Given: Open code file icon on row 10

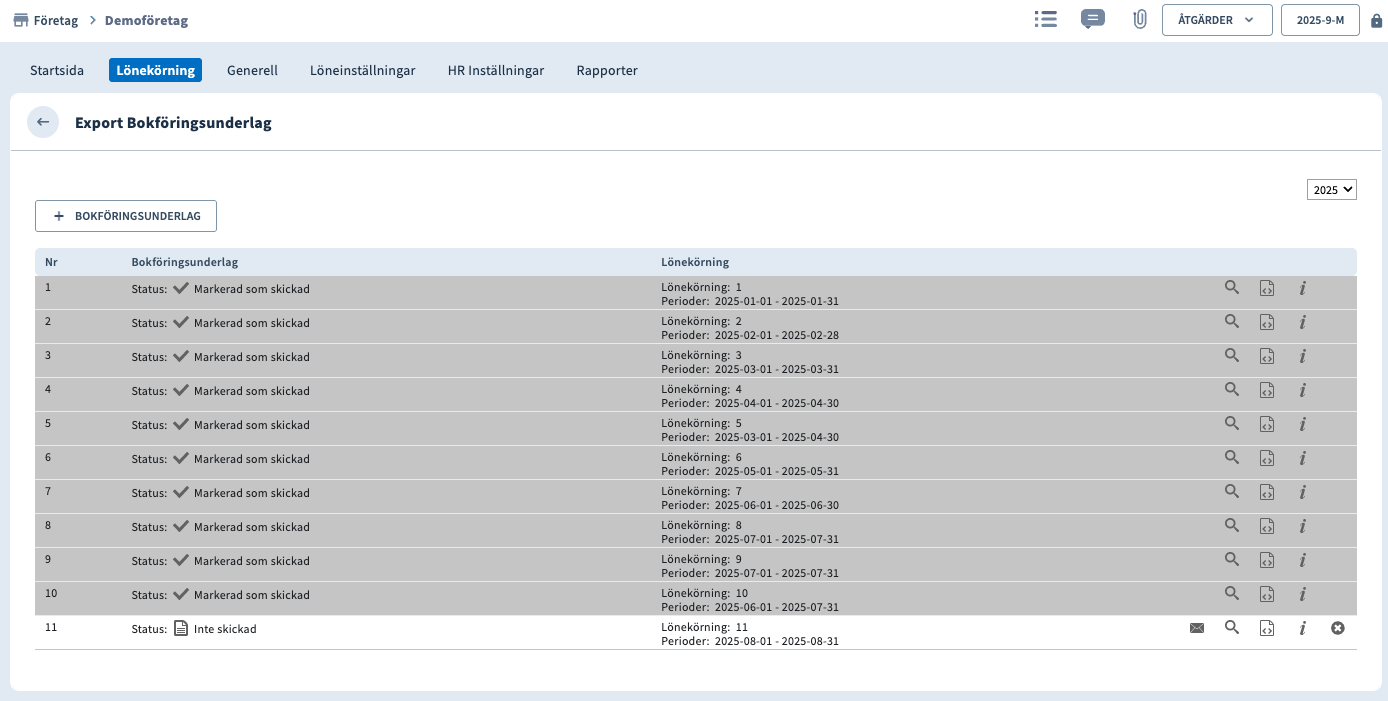Looking at the screenshot, I should click(1267, 594).
